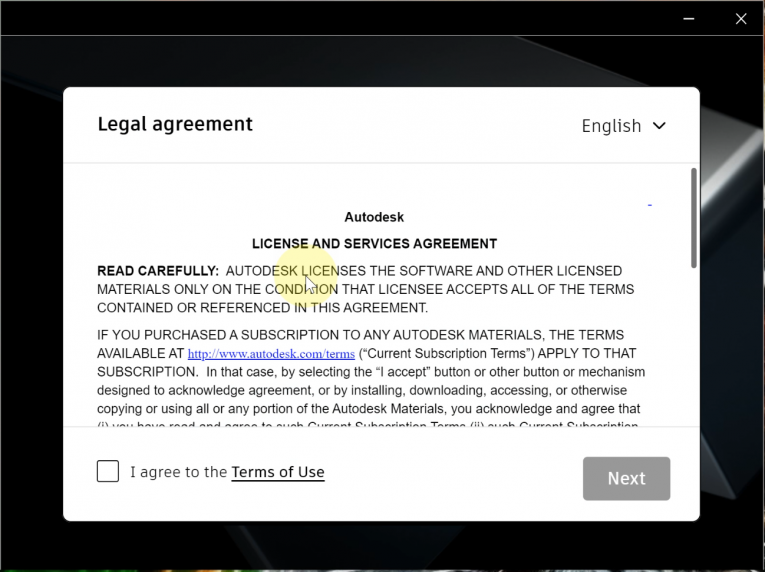Click the license text scrollbar thumb
Viewport: 765px width, 572px height.
694,218
